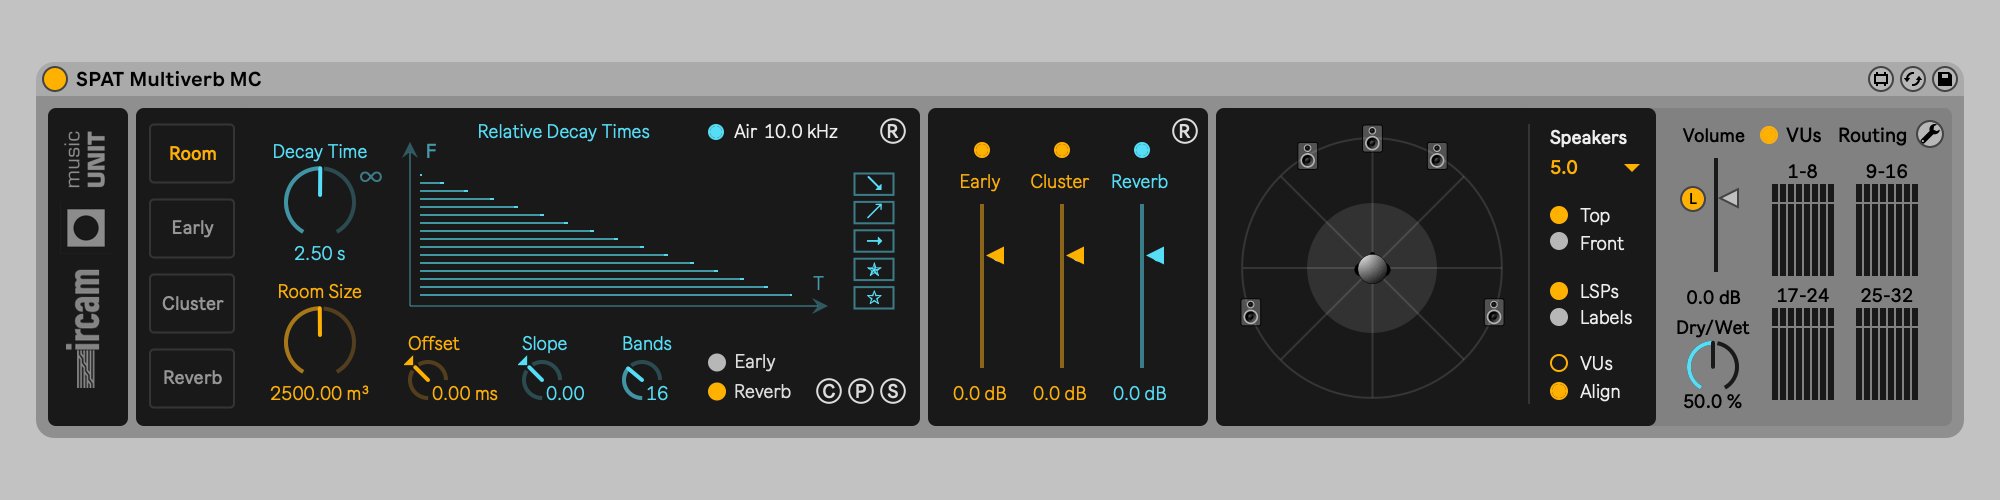Click the Reverb level fader handle

point(1155,256)
